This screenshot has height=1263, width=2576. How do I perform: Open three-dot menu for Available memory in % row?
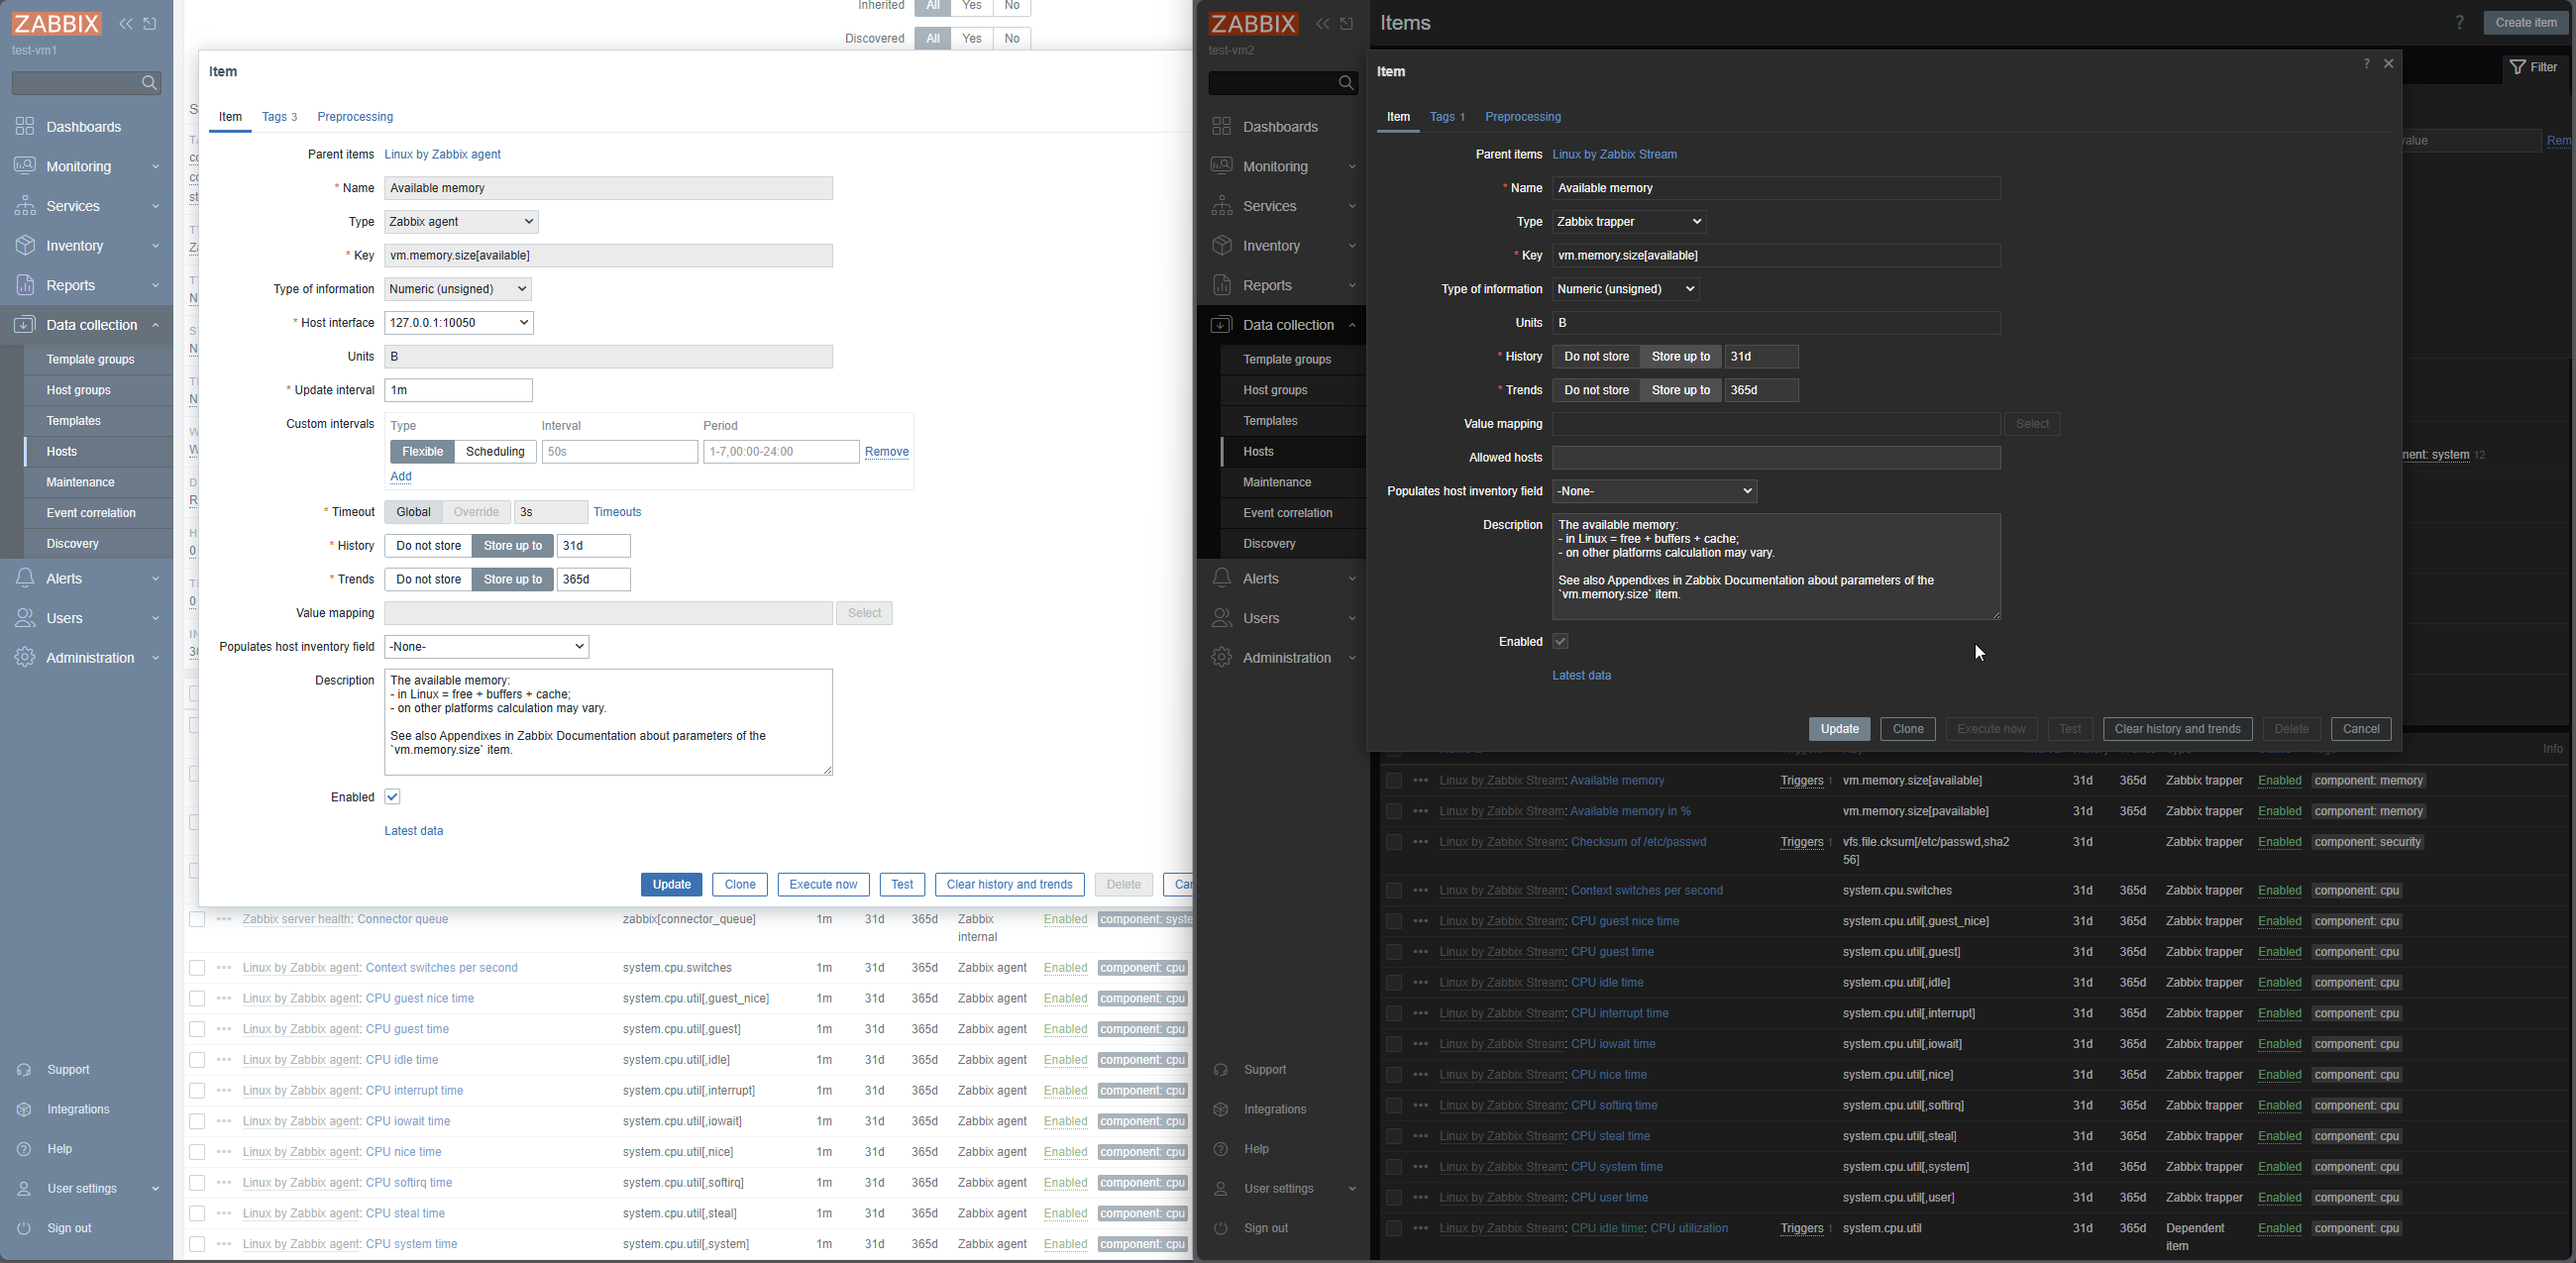(1421, 812)
